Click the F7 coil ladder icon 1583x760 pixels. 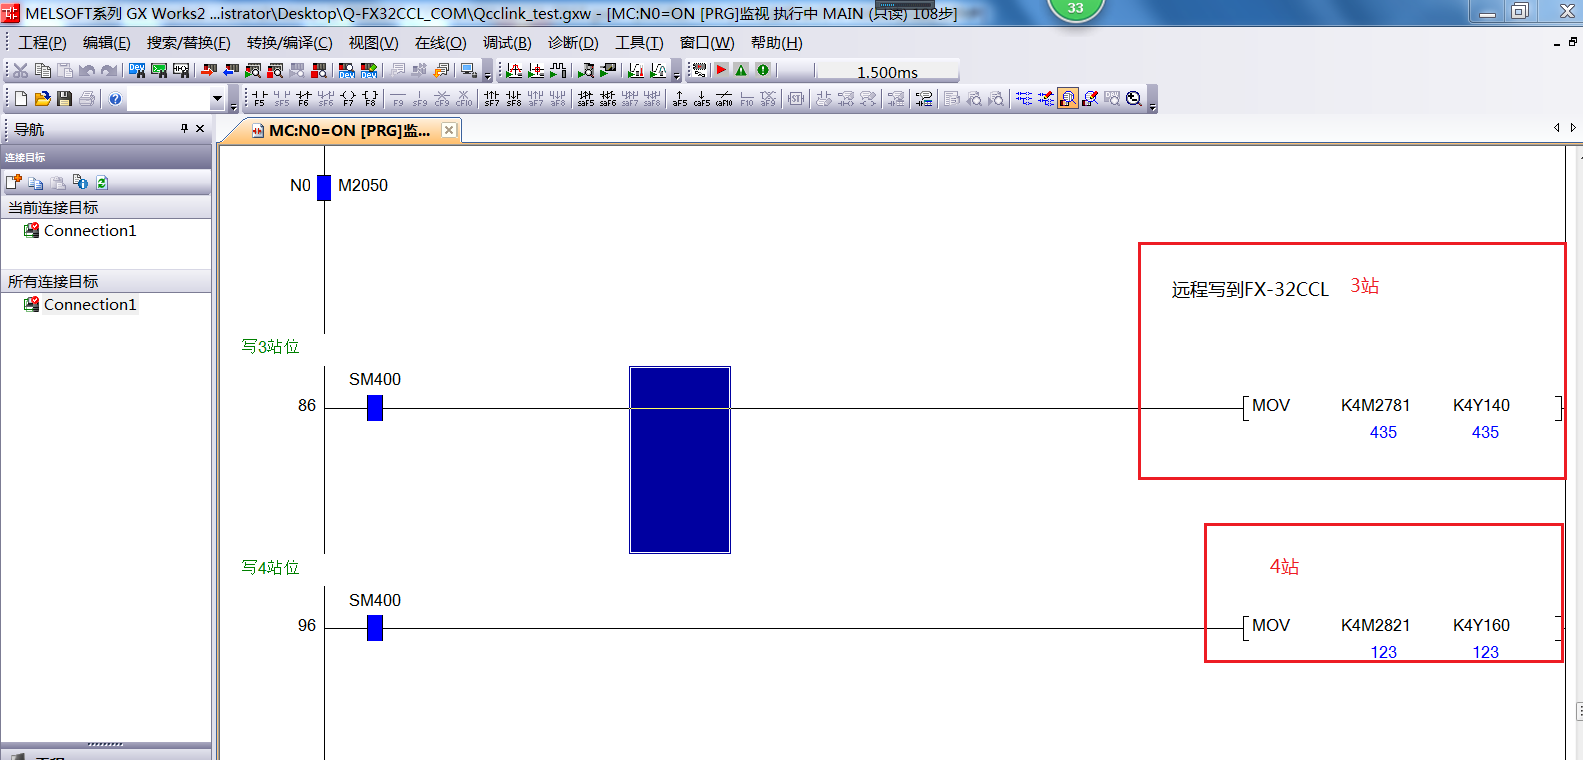[347, 98]
